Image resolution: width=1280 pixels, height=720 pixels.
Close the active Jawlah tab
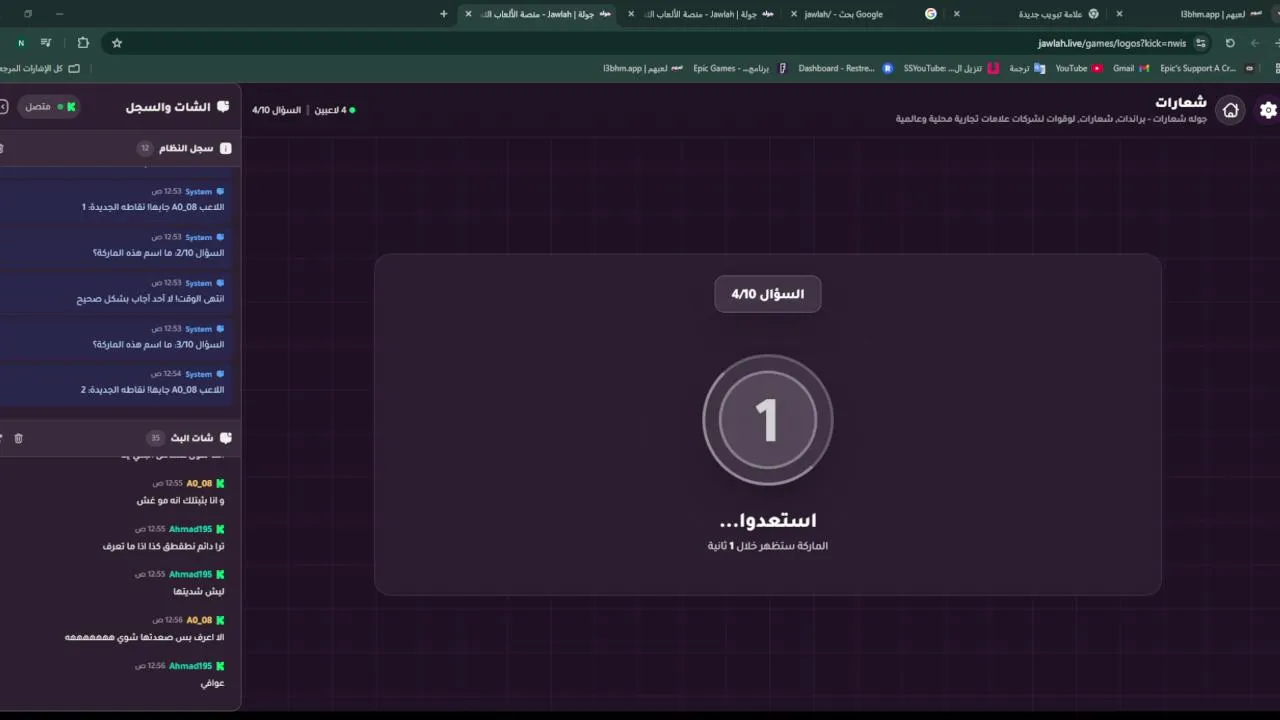click(x=468, y=14)
